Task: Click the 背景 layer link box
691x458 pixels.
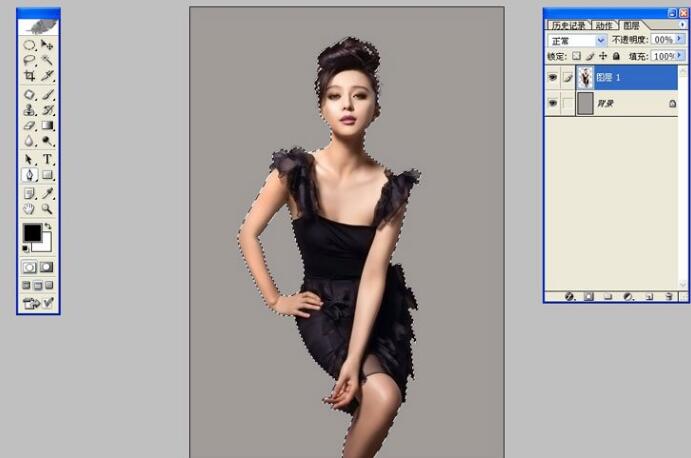Action: [x=568, y=104]
